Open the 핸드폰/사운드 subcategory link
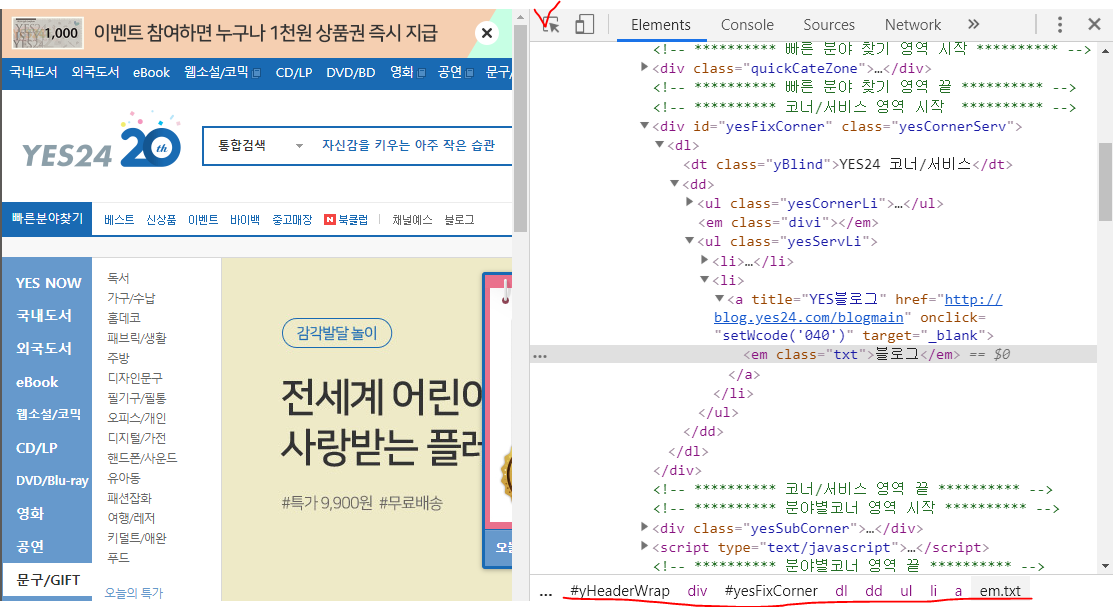The height and width of the screenshot is (607, 1113). 142,458
